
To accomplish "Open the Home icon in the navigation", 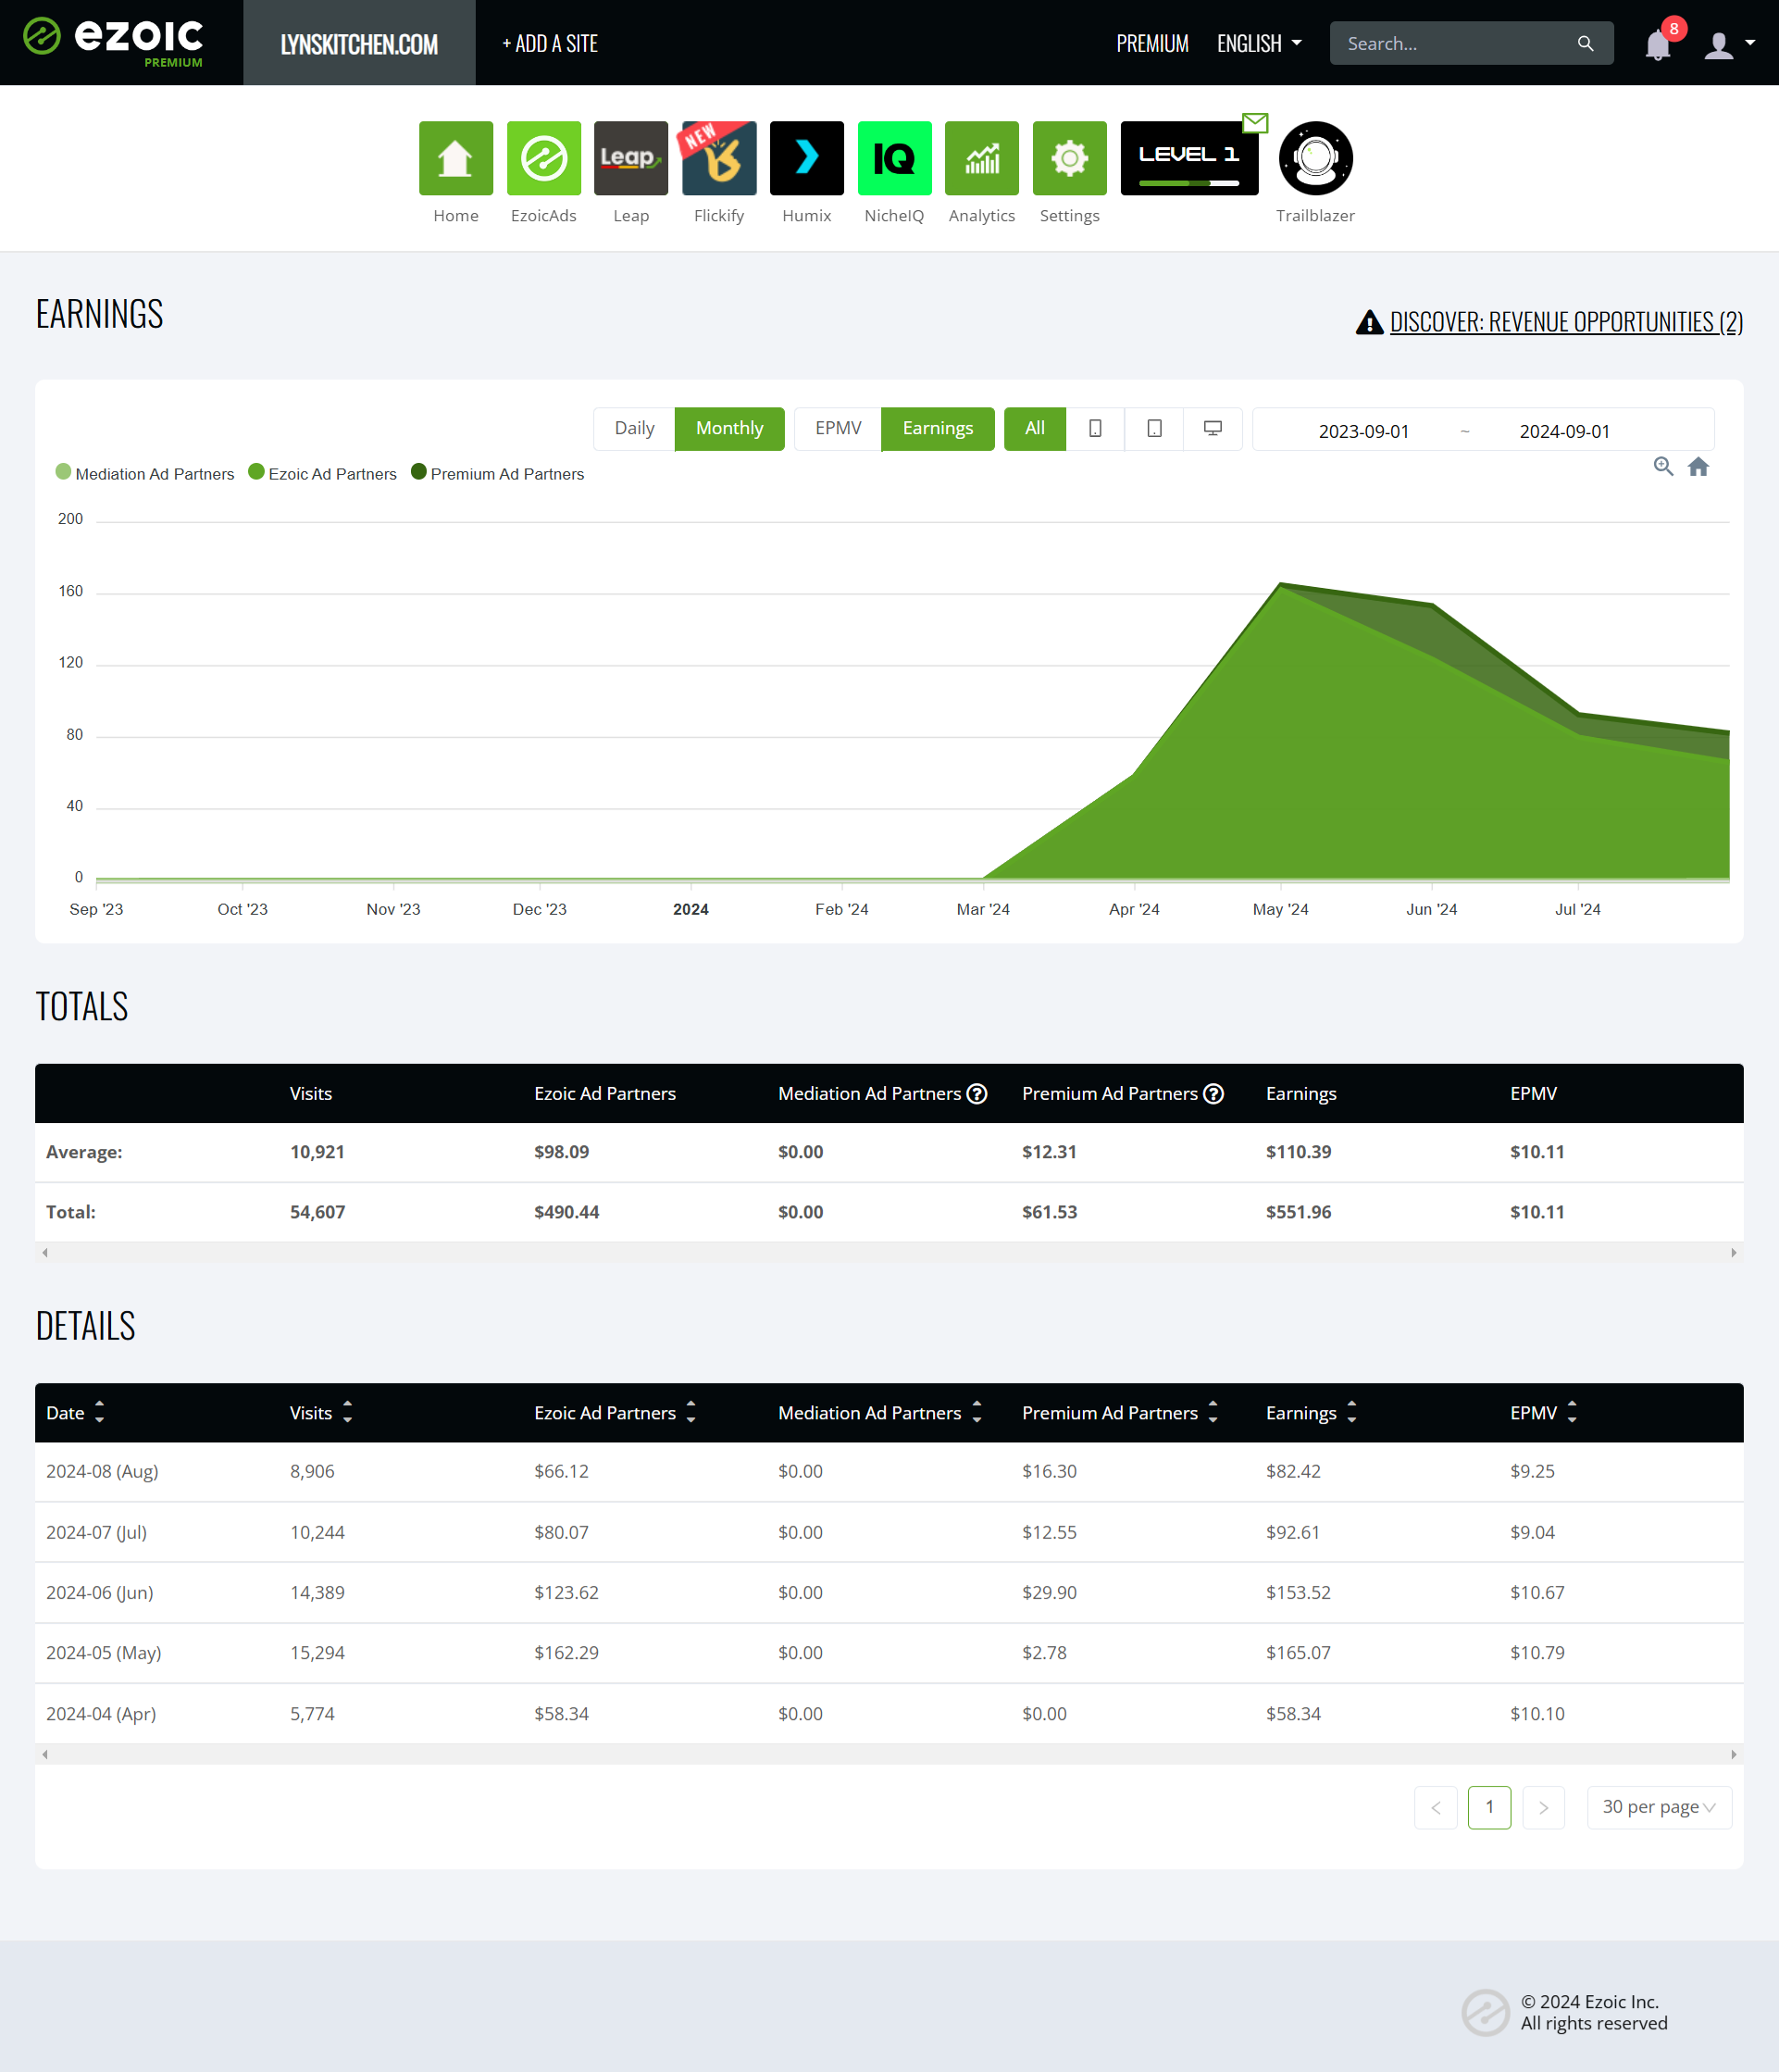I will 455,158.
